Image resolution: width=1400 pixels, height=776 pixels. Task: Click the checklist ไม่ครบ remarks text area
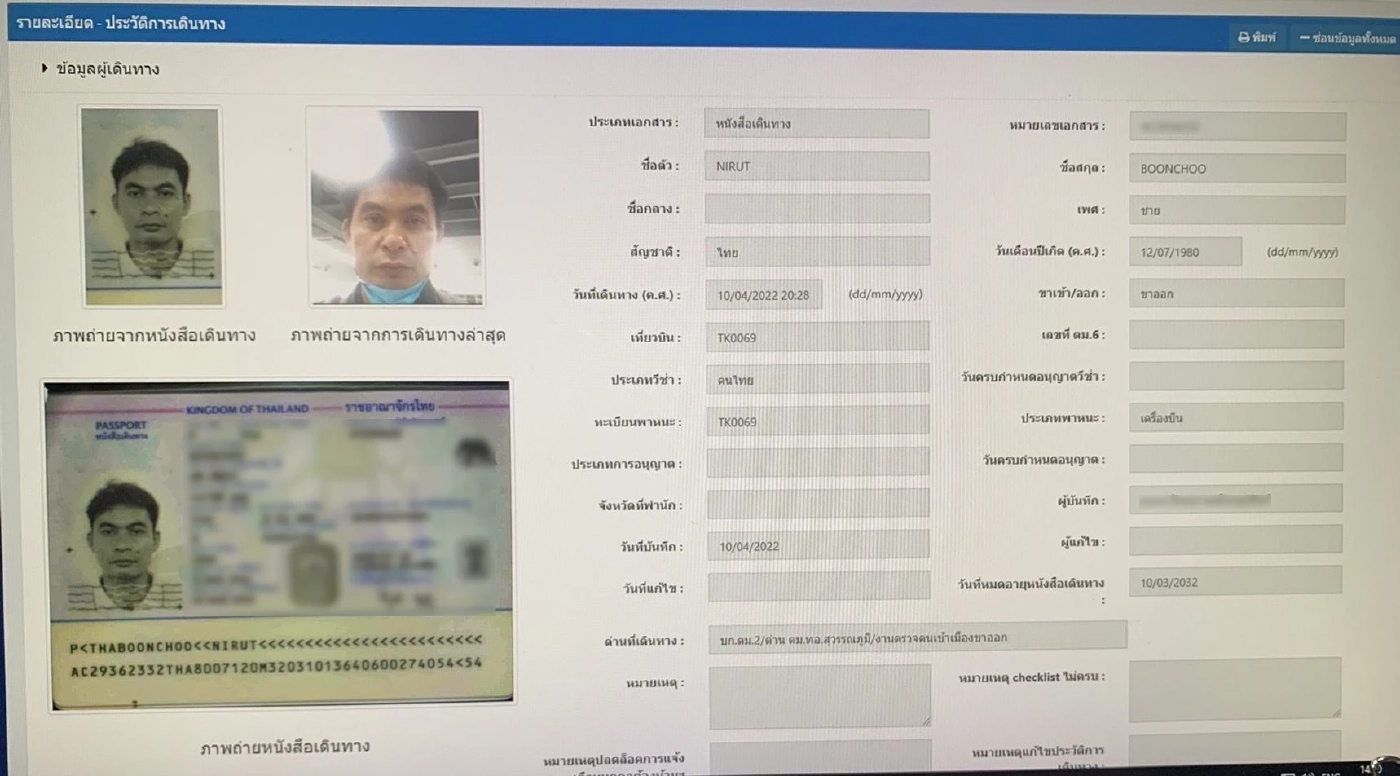pyautogui.click(x=1234, y=689)
